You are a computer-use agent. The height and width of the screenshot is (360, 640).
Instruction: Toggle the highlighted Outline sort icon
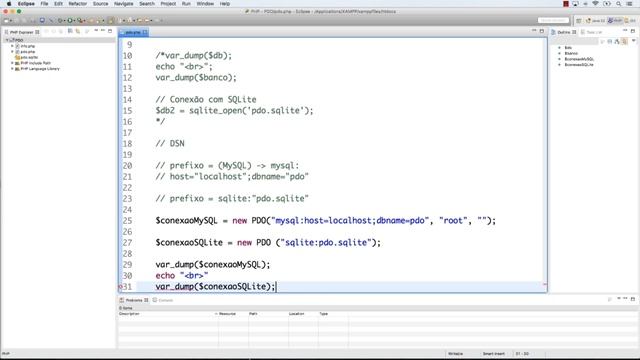tap(624, 41)
